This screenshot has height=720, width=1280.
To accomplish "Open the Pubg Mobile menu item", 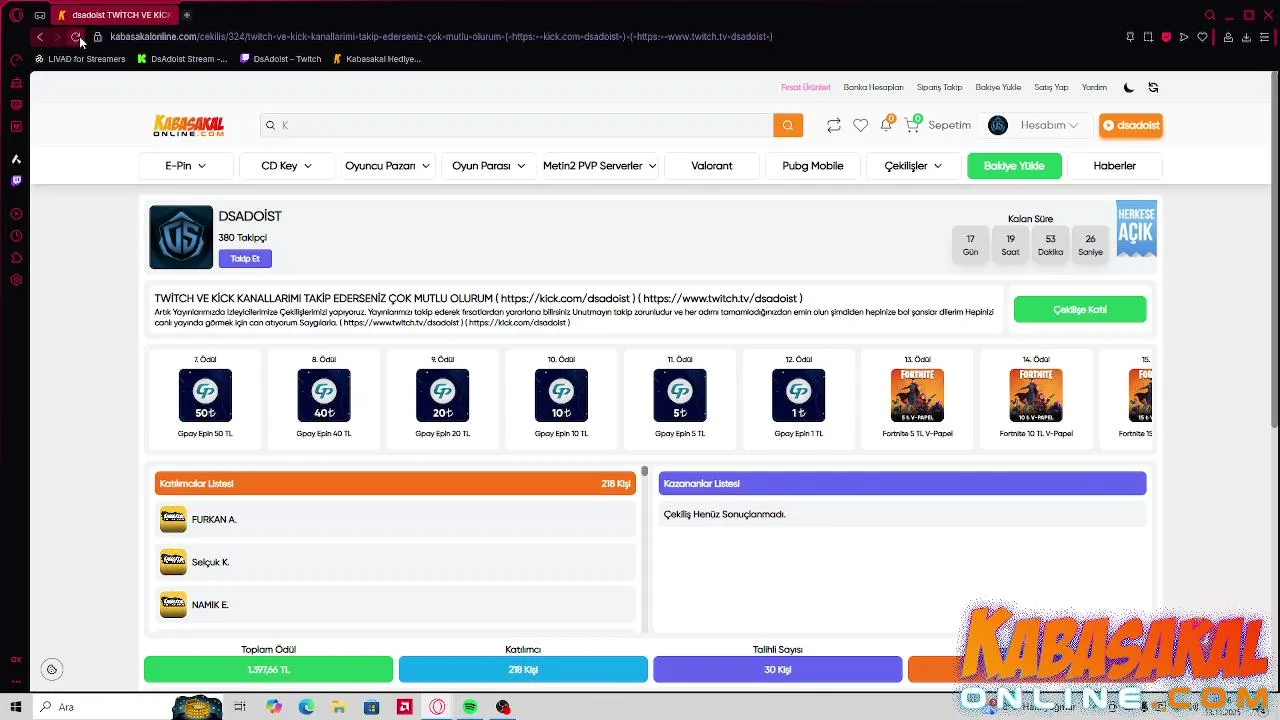I will point(813,166).
